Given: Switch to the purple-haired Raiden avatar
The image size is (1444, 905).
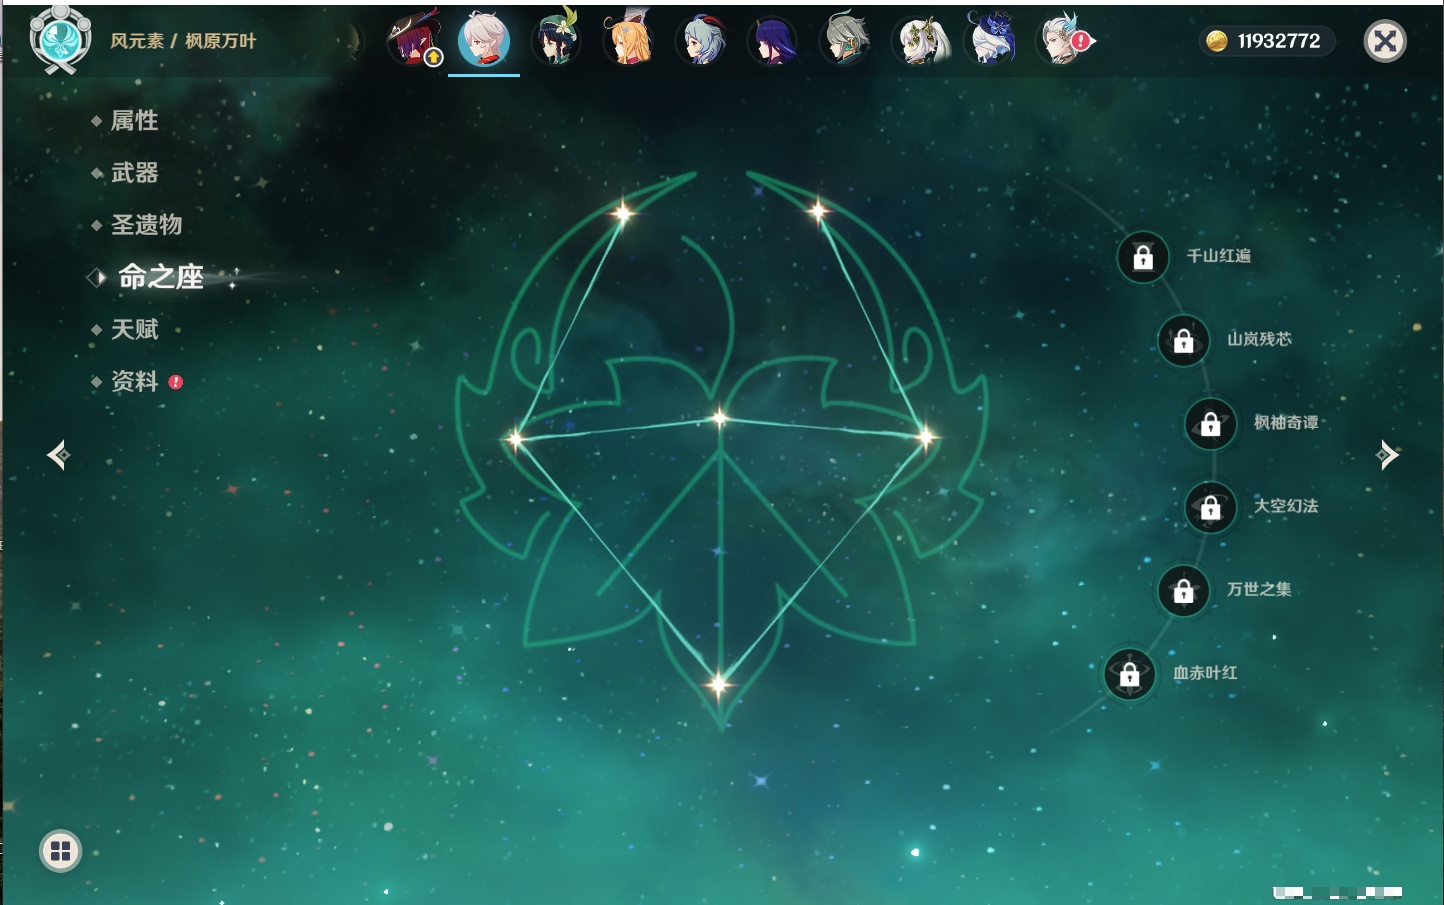Looking at the screenshot, I should 774,40.
